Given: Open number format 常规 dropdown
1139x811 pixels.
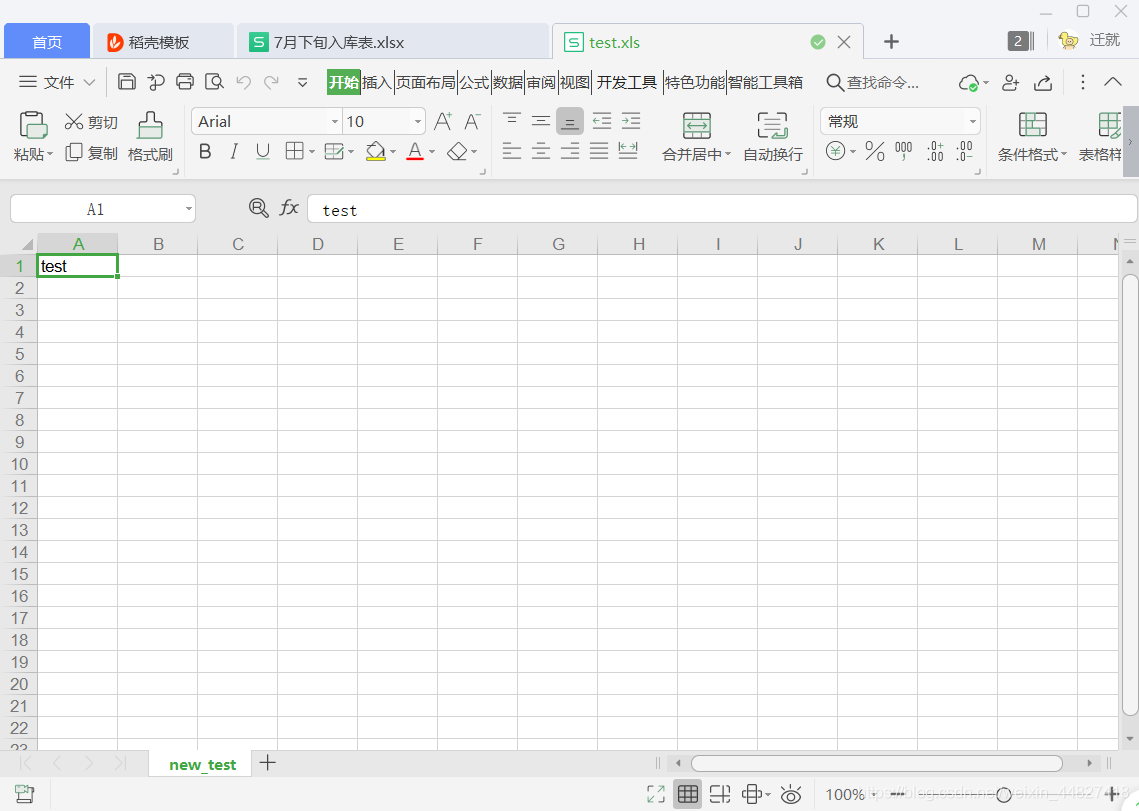Looking at the screenshot, I should pos(973,122).
